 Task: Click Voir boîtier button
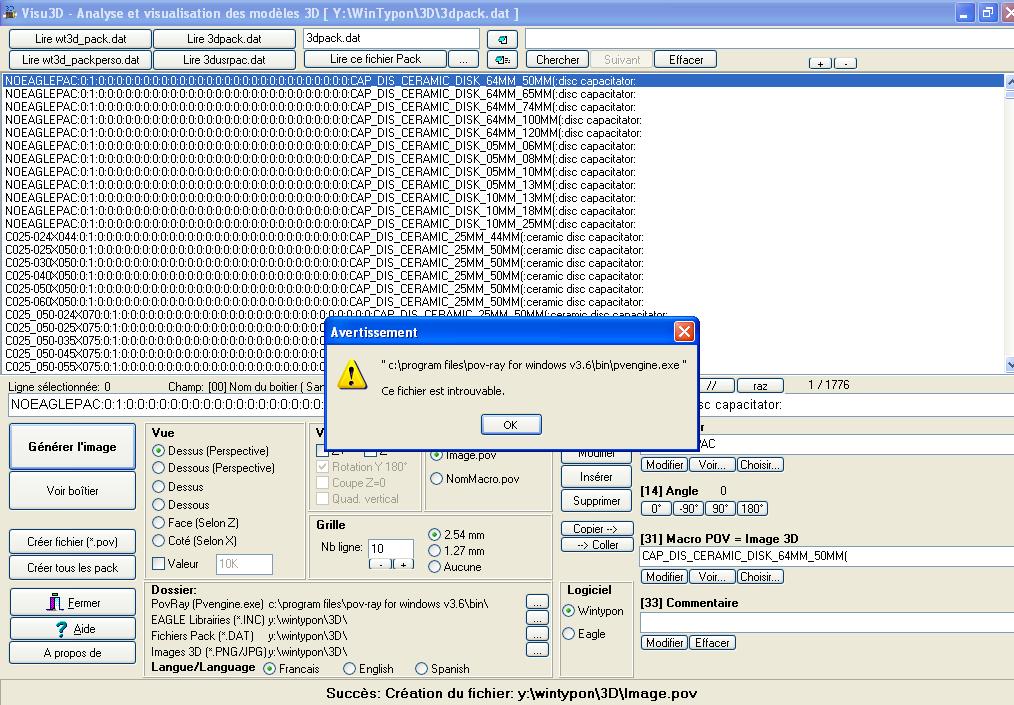pos(72,491)
